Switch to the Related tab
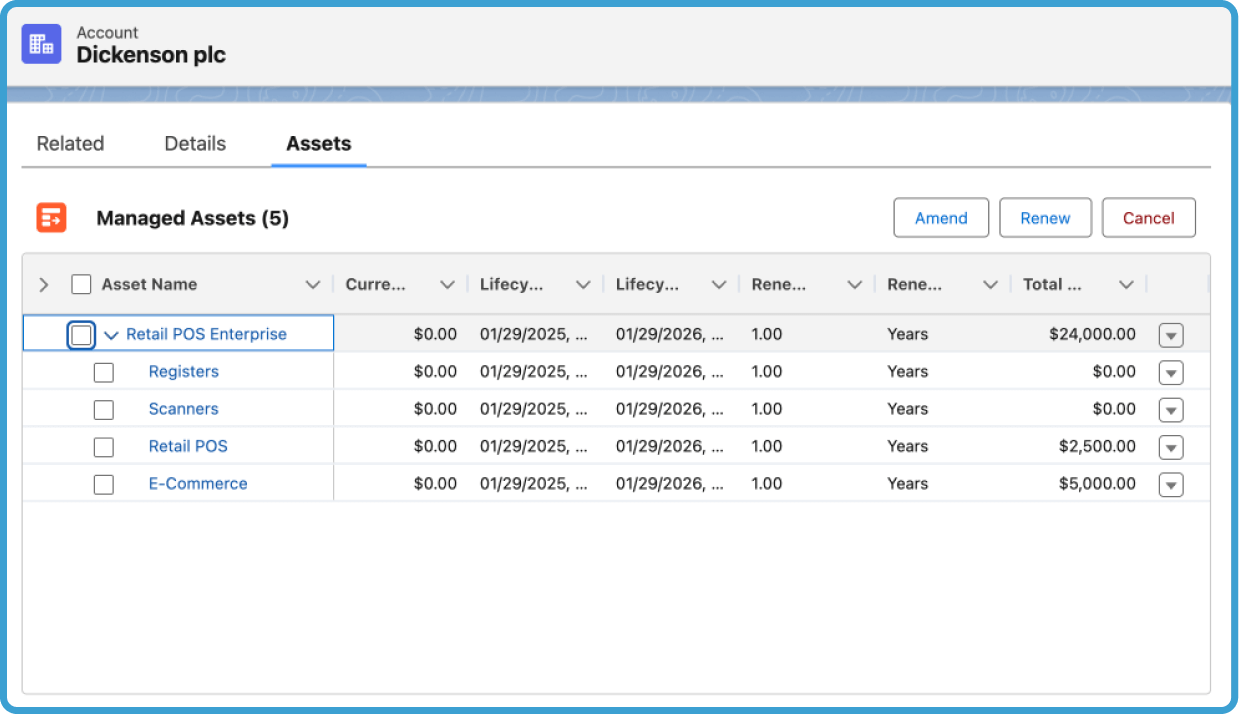 [x=70, y=143]
